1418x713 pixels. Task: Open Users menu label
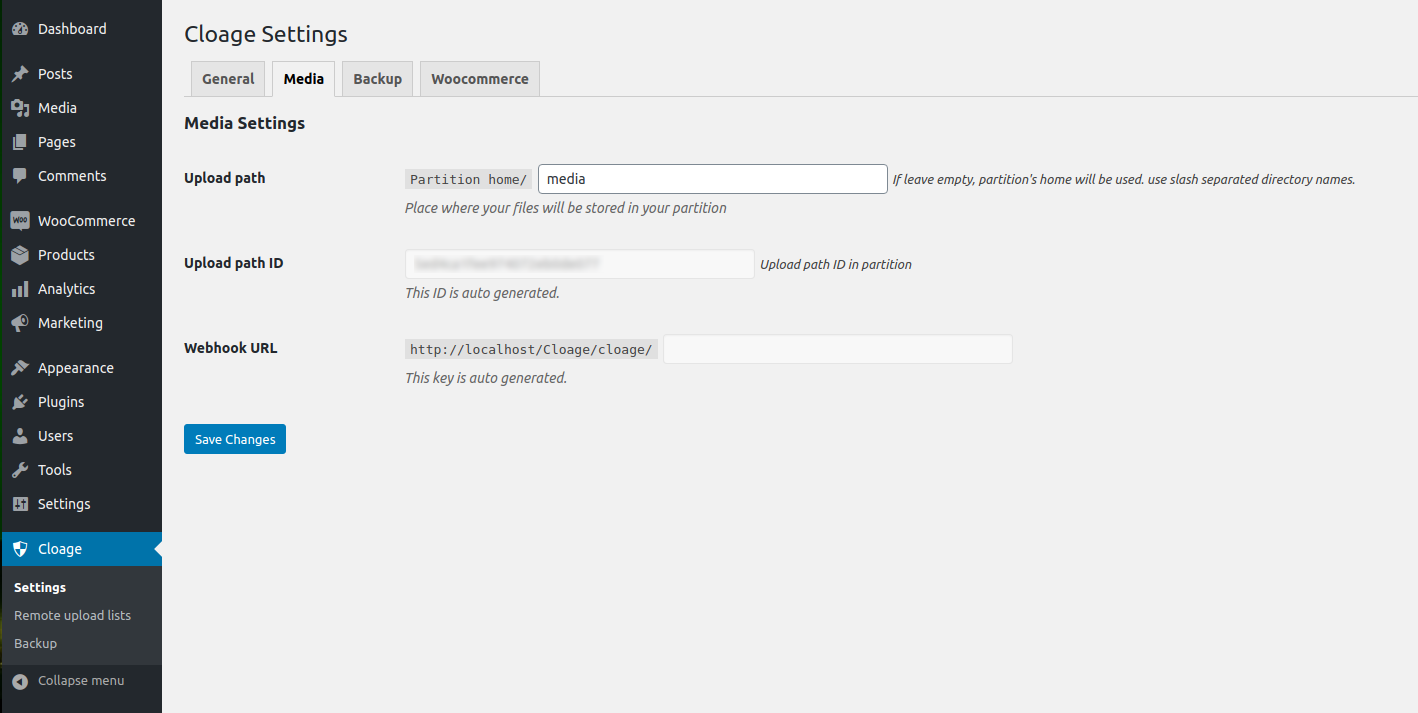pos(56,436)
